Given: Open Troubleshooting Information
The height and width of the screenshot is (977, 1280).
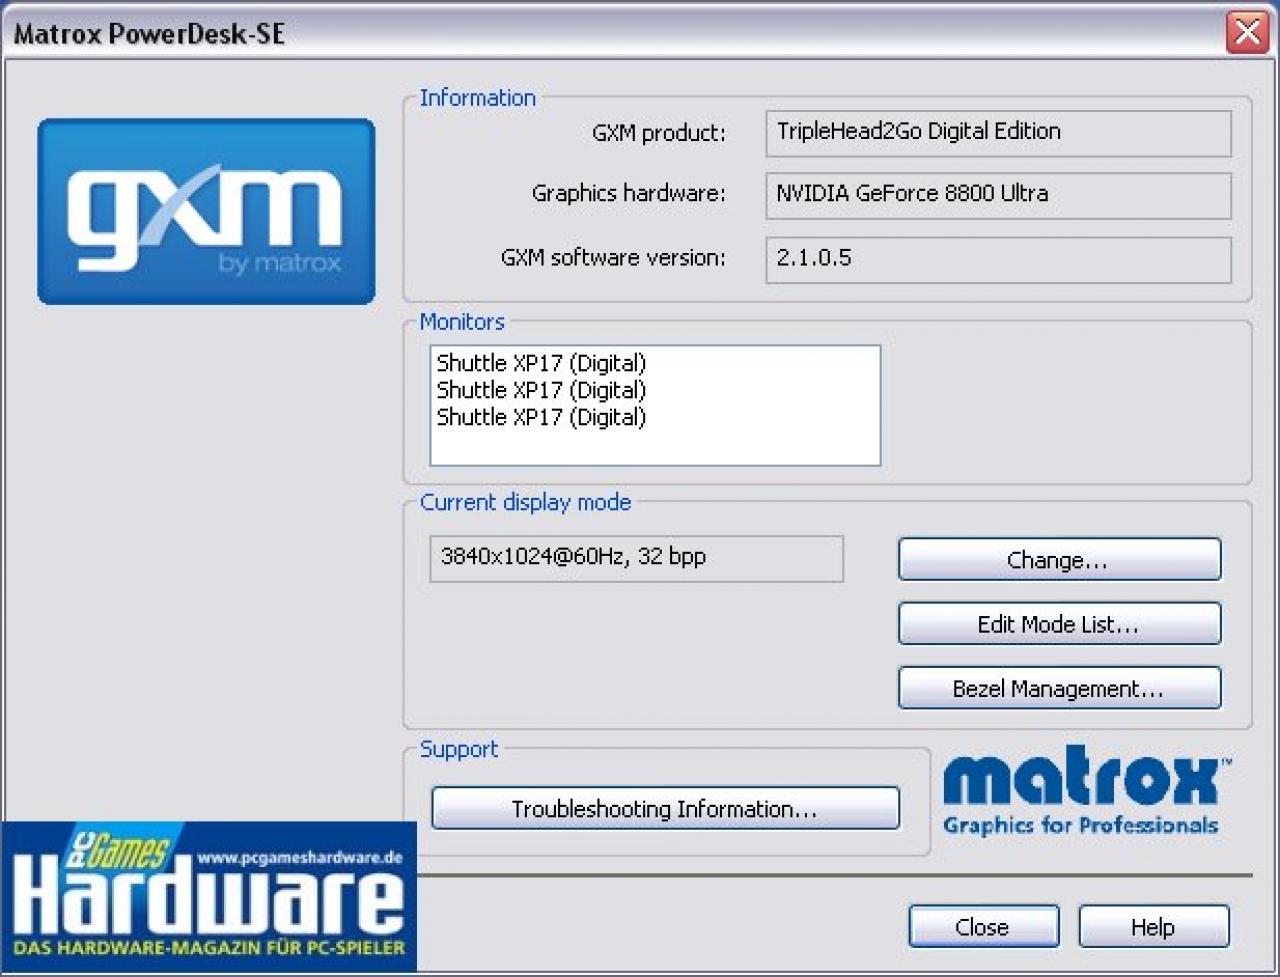Looking at the screenshot, I should (665, 808).
